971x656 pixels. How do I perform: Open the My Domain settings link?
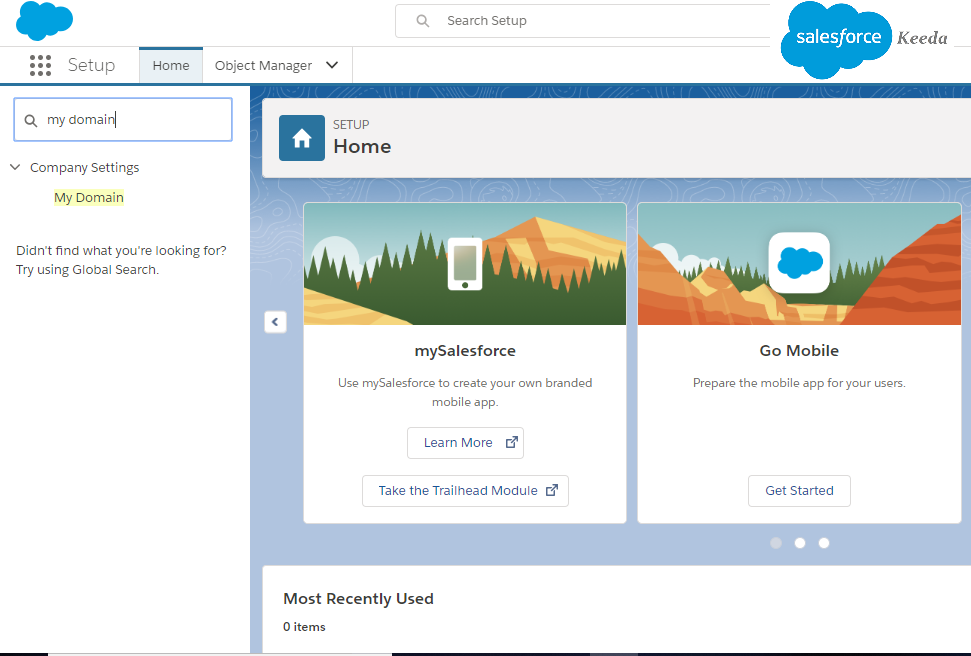pos(88,197)
